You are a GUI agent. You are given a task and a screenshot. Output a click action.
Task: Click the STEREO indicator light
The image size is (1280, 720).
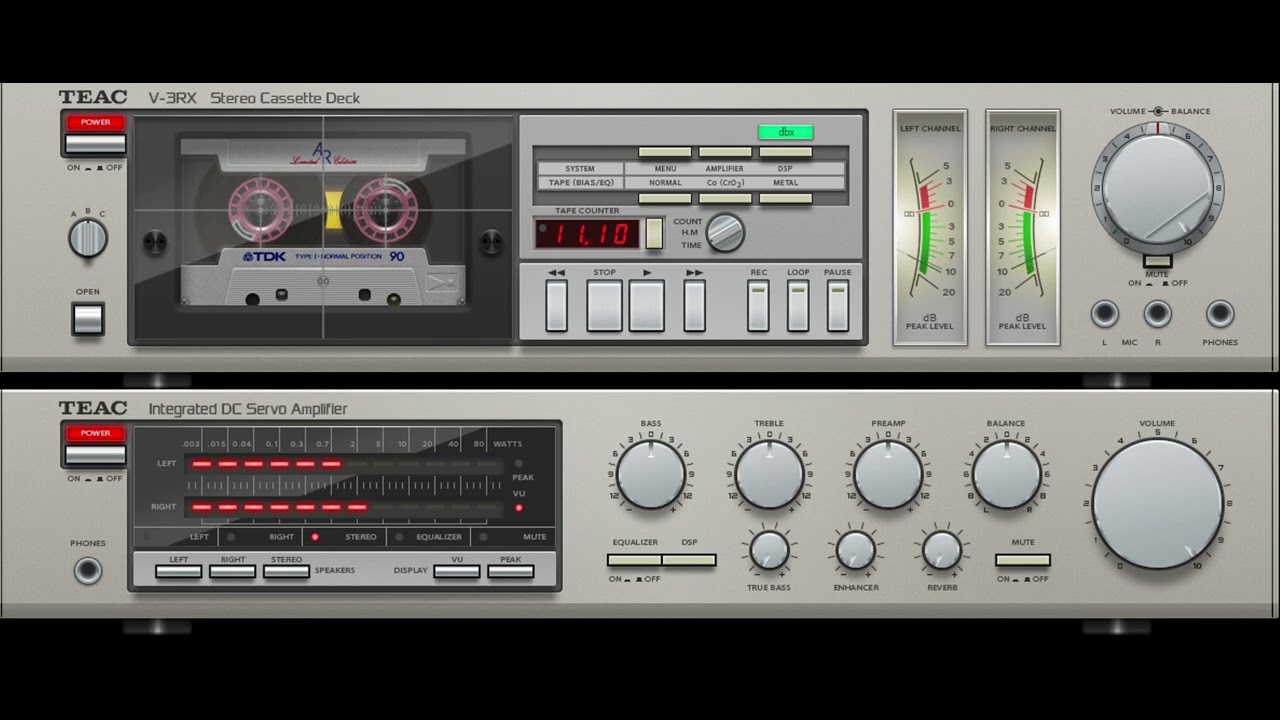[x=316, y=537]
